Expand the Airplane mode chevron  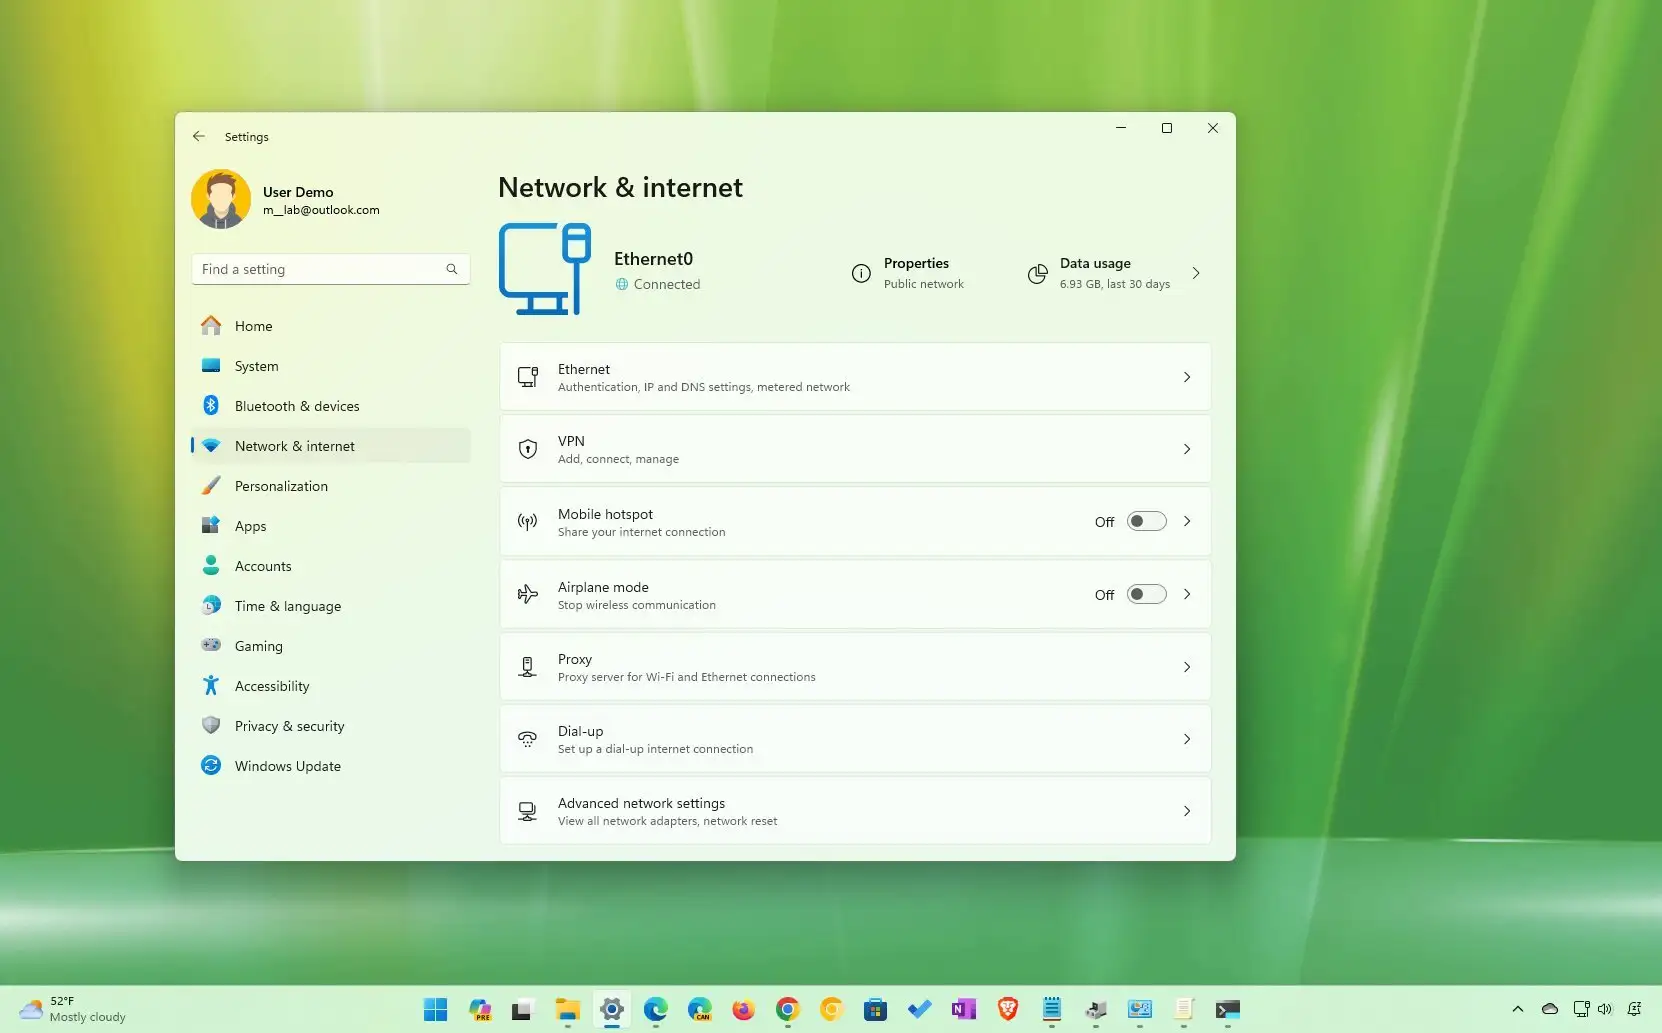(x=1187, y=594)
